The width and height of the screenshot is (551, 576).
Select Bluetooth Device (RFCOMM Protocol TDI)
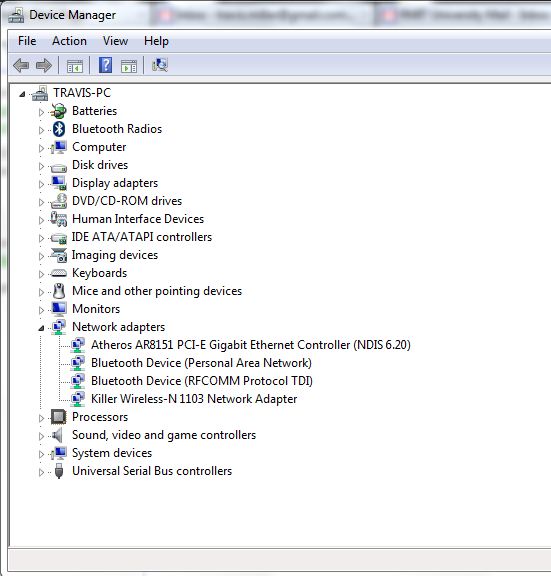click(x=202, y=381)
